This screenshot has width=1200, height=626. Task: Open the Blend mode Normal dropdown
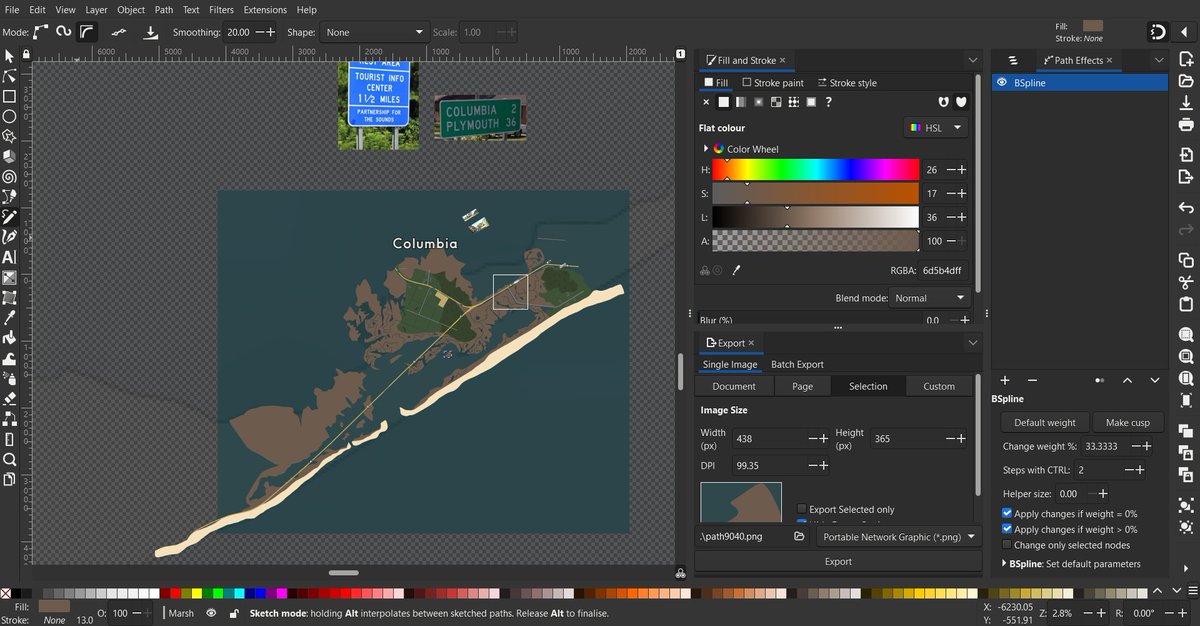pyautogui.click(x=929, y=298)
